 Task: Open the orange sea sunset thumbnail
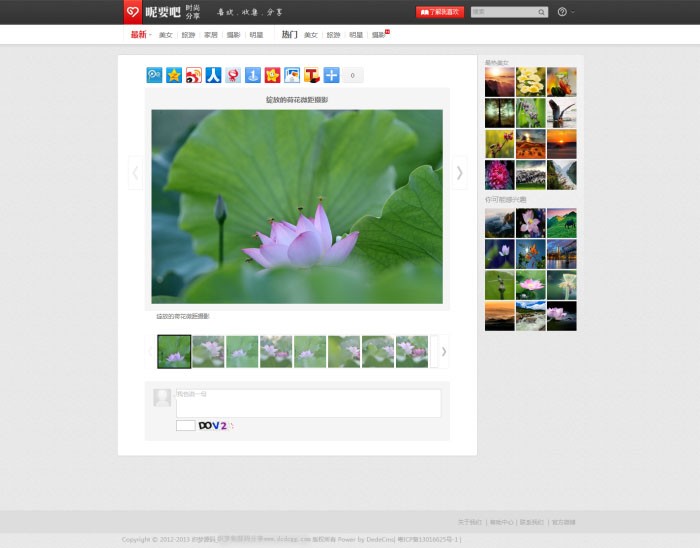pos(562,144)
